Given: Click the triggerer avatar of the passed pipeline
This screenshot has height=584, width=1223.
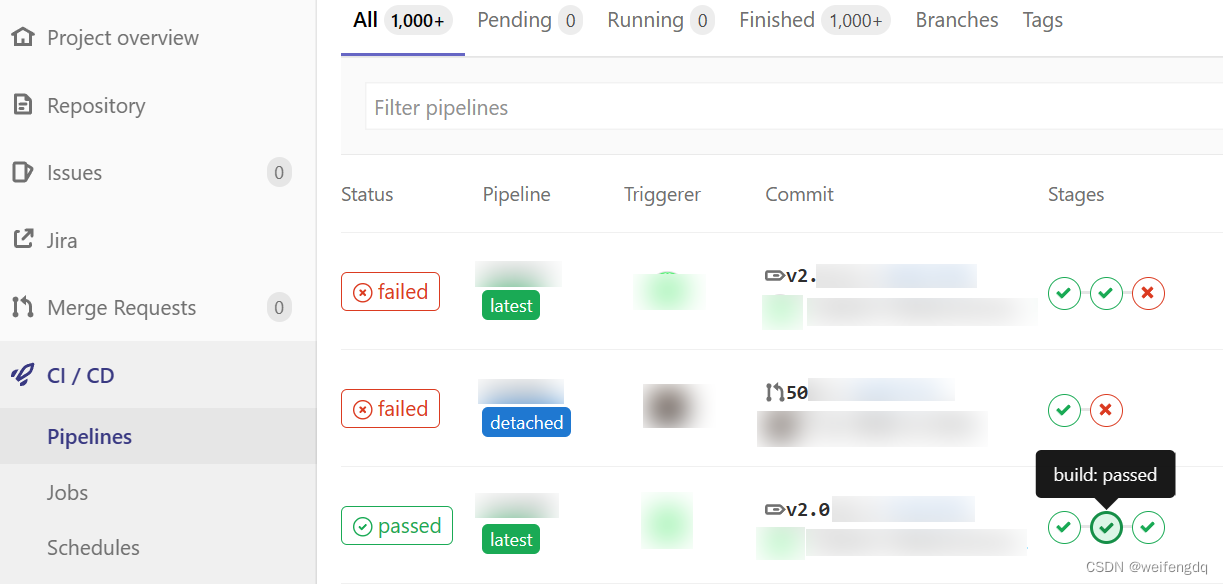Looking at the screenshot, I should pyautogui.click(x=667, y=520).
